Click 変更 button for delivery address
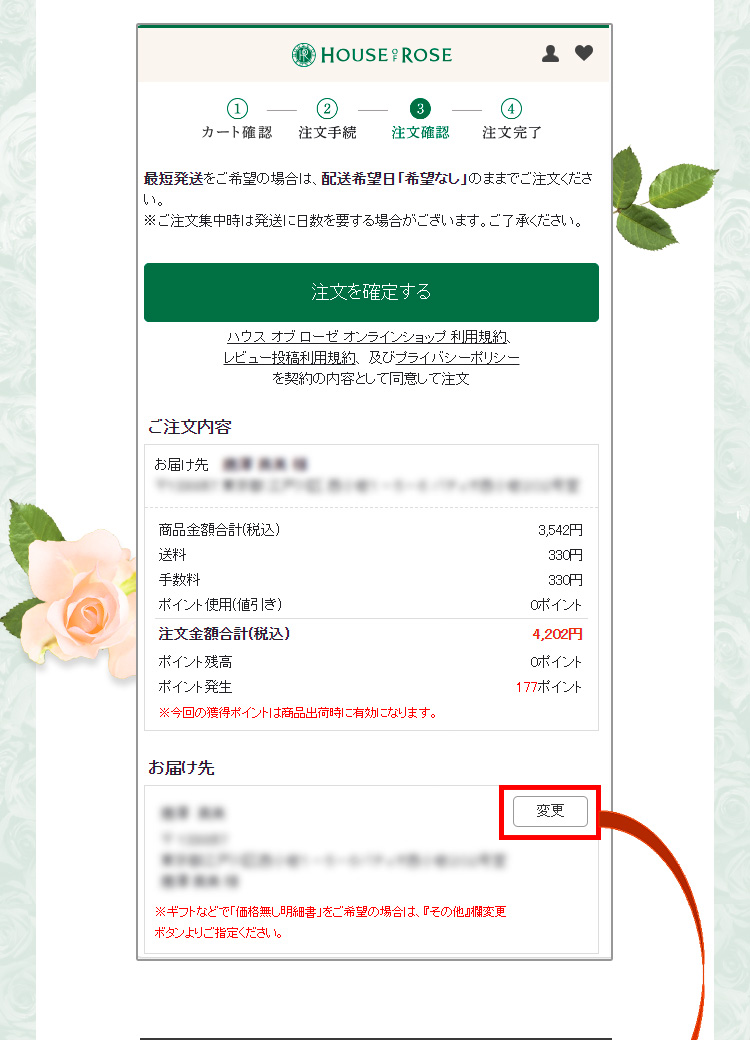The height and width of the screenshot is (1040, 750). [x=550, y=811]
